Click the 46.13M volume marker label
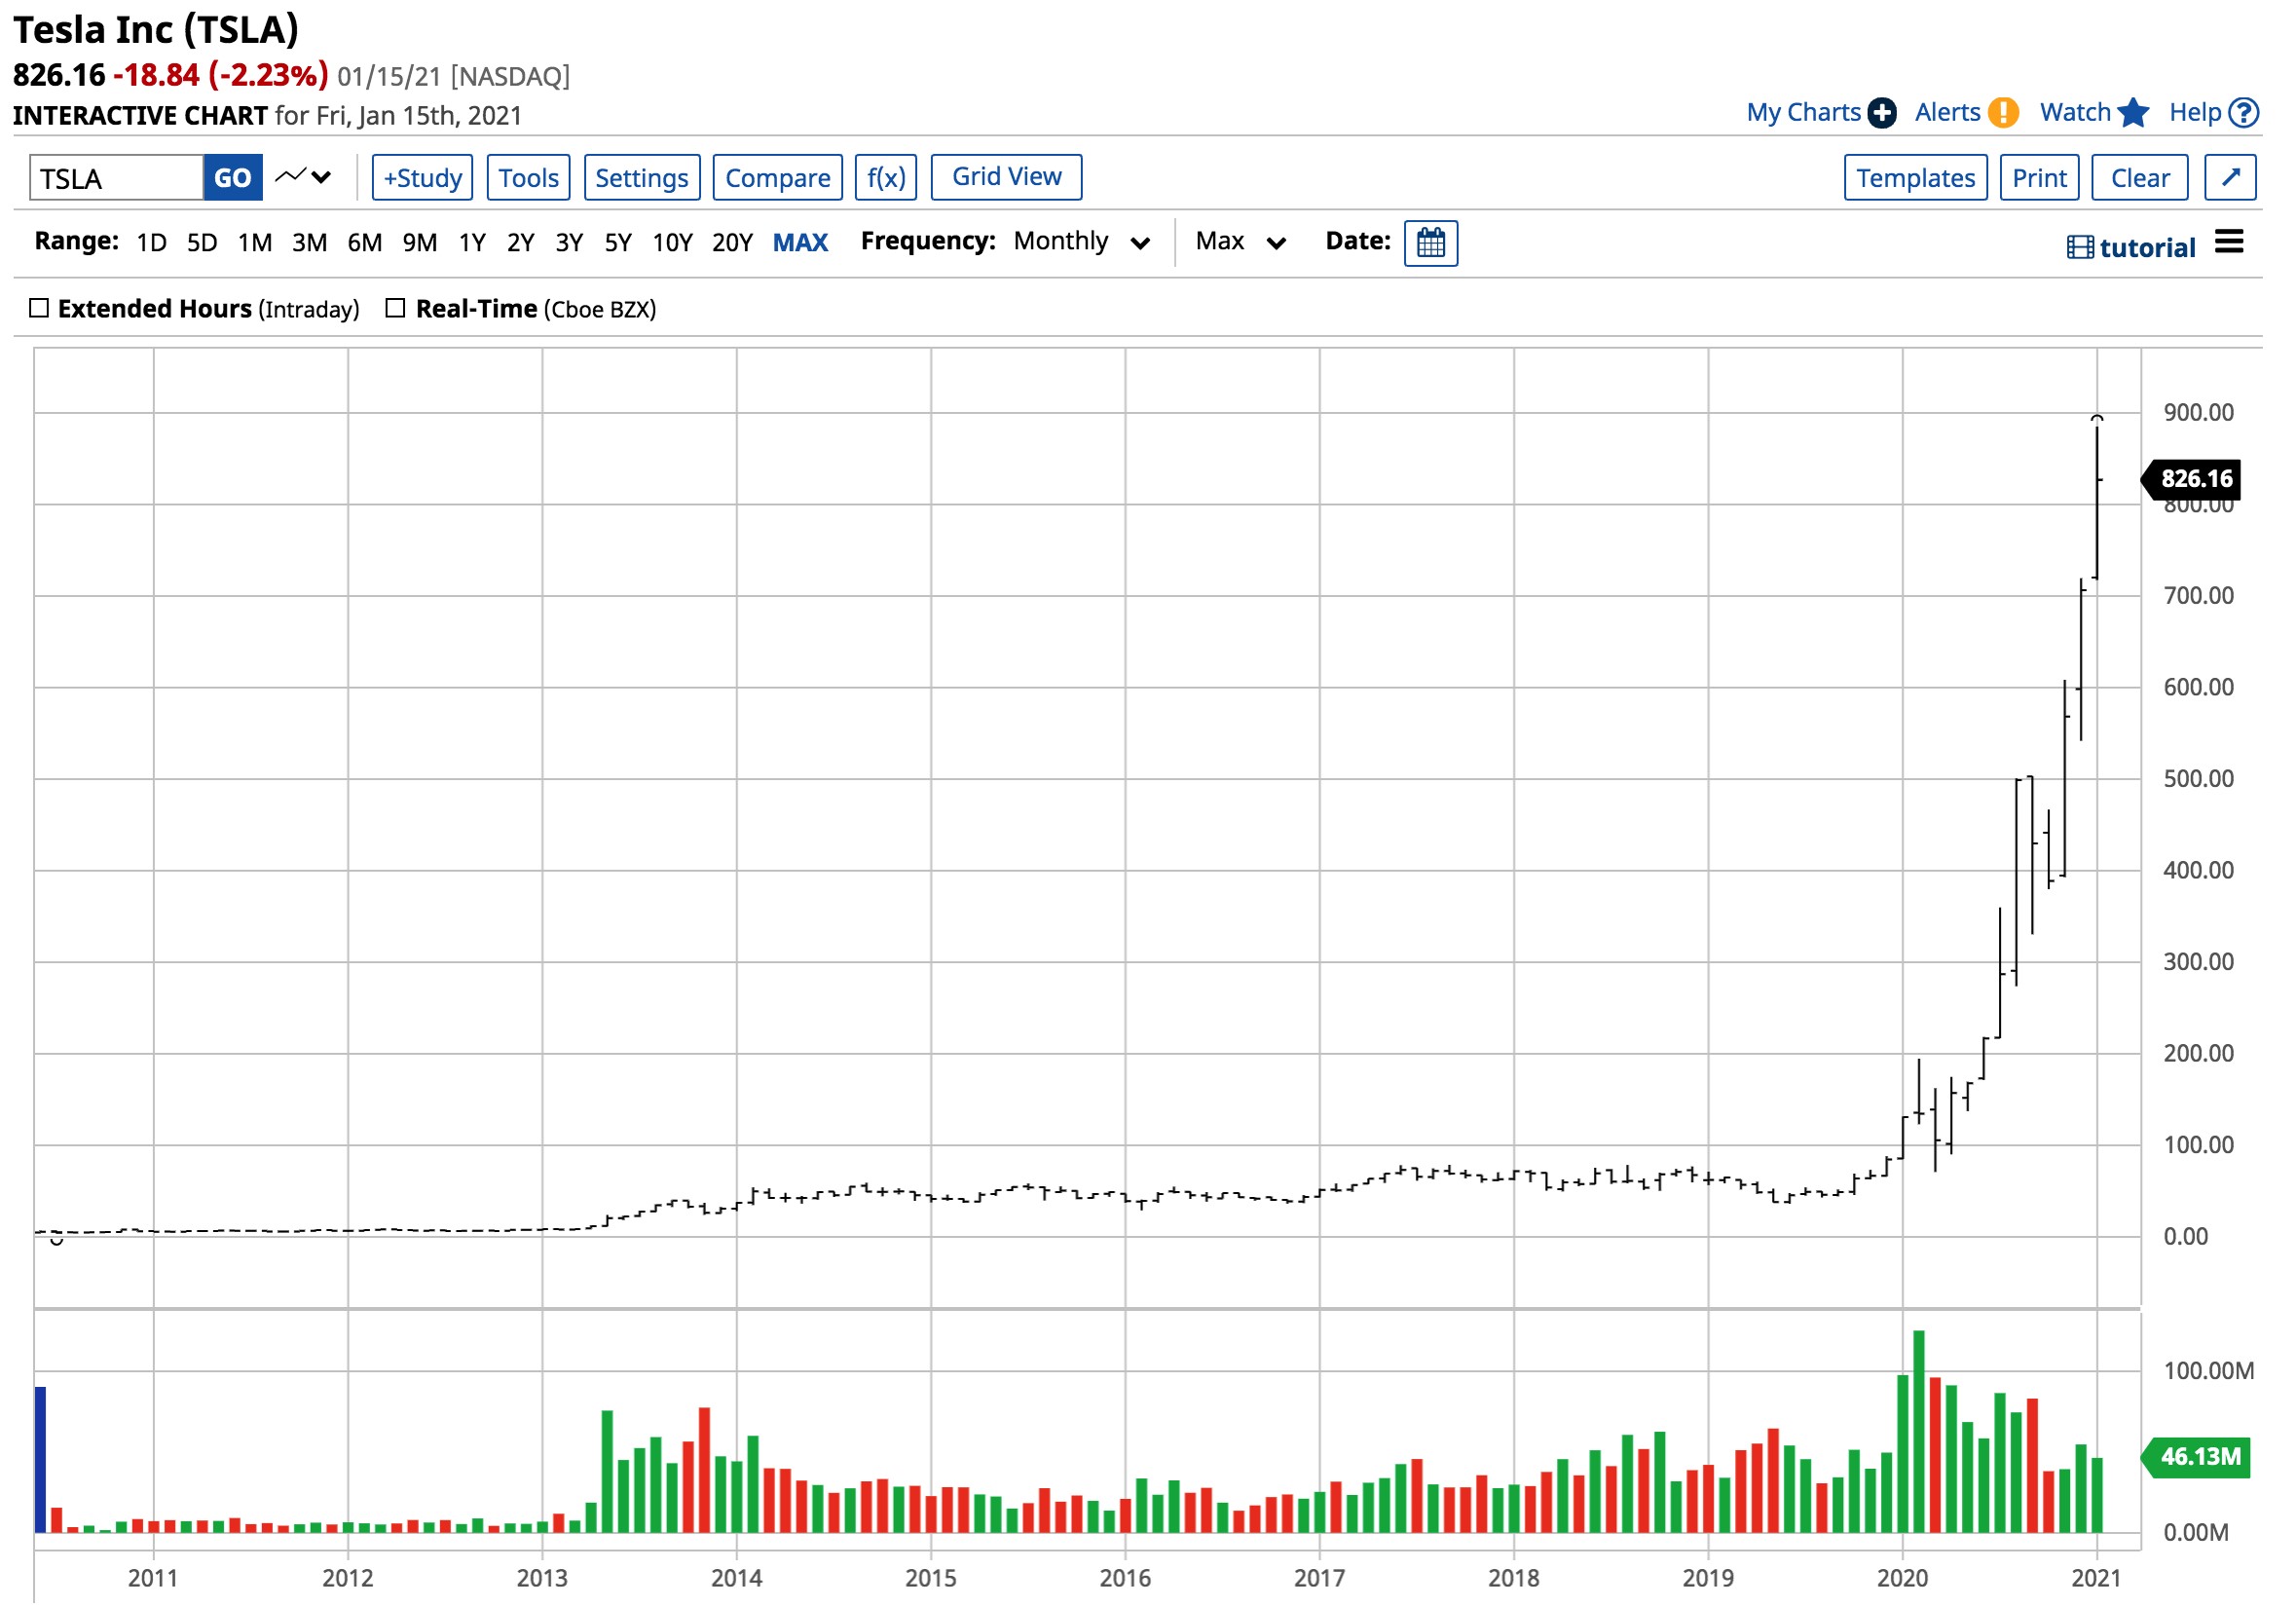Image resolution: width=2296 pixels, height=1607 pixels. point(2196,1457)
